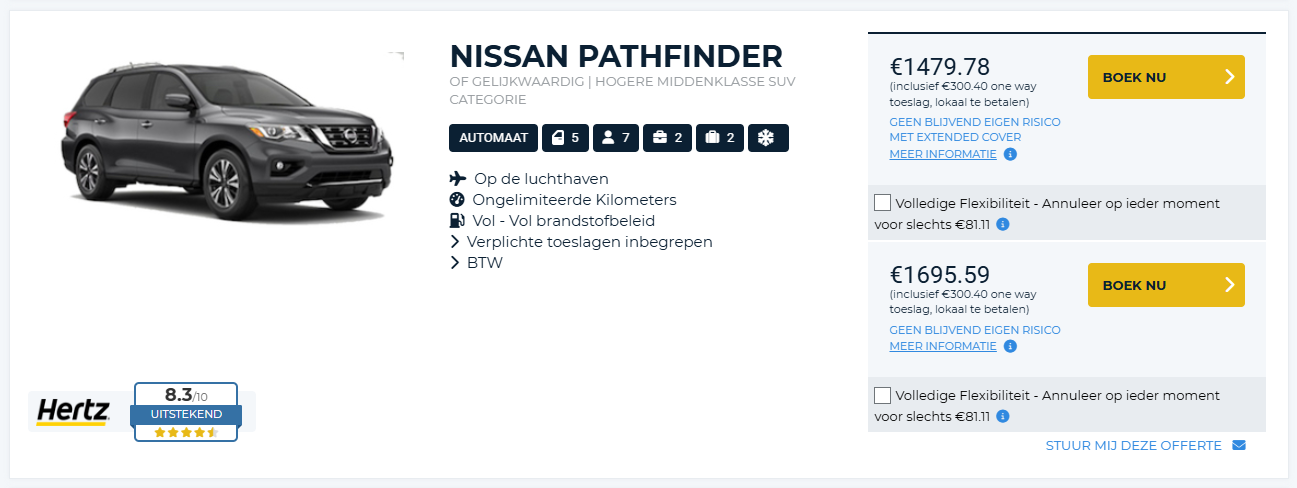Click the fuel pump icon
This screenshot has height=488, width=1297.
pos(457,221)
